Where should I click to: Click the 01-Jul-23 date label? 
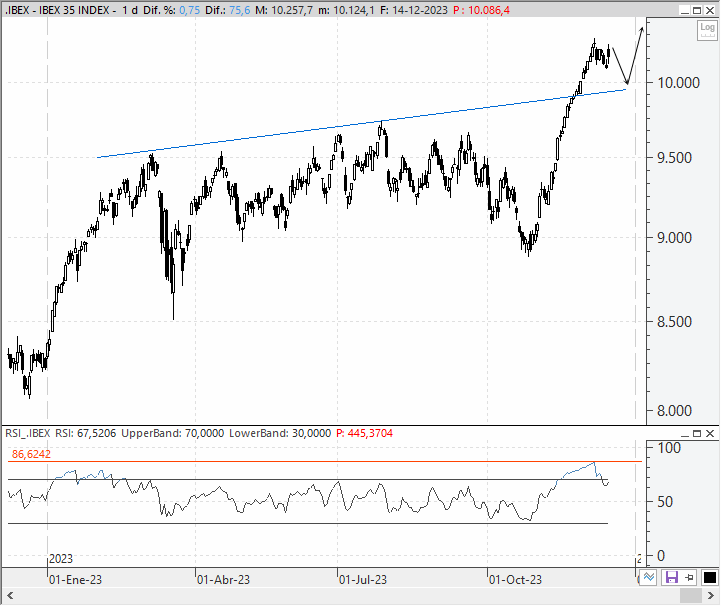point(363,580)
